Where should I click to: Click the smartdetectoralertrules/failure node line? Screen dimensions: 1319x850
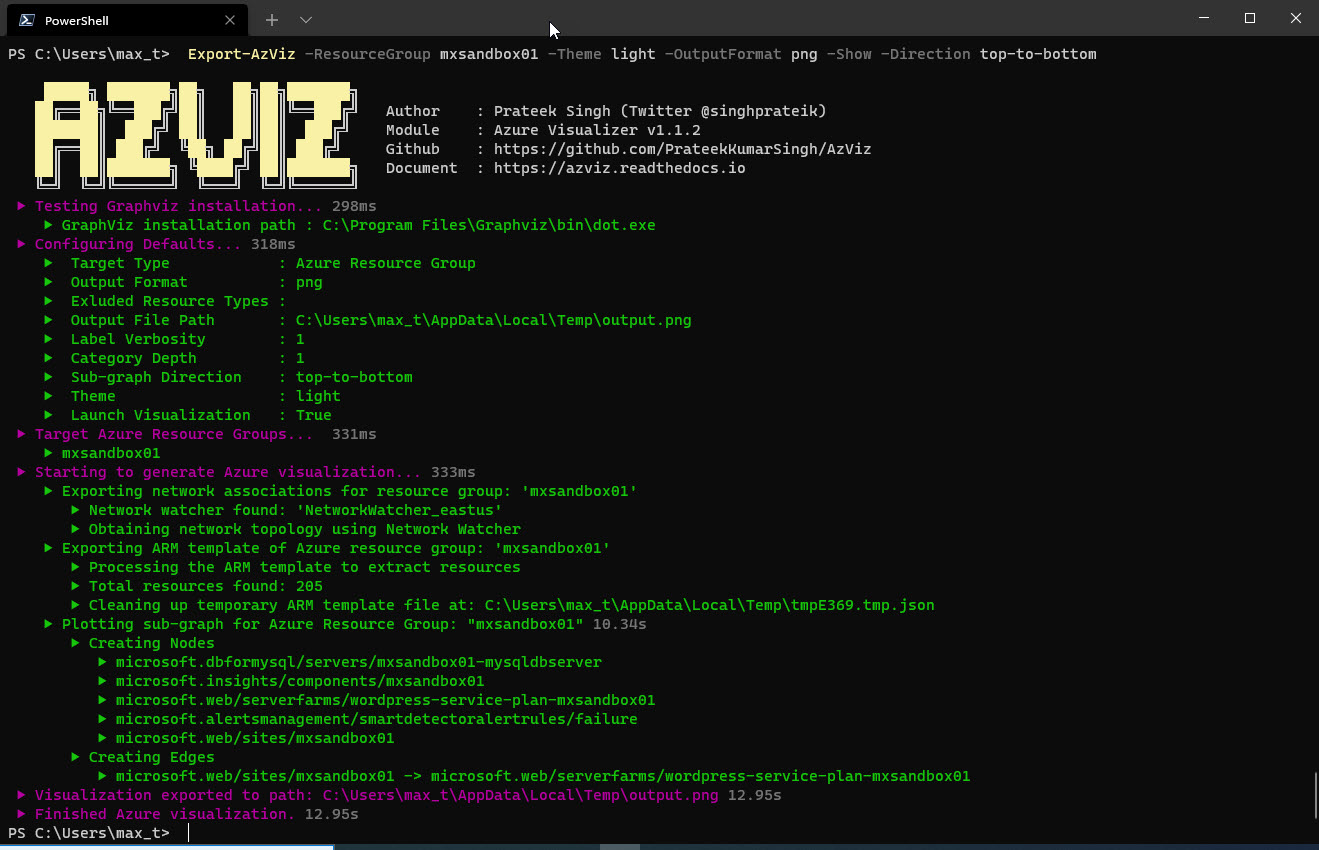coord(368,719)
